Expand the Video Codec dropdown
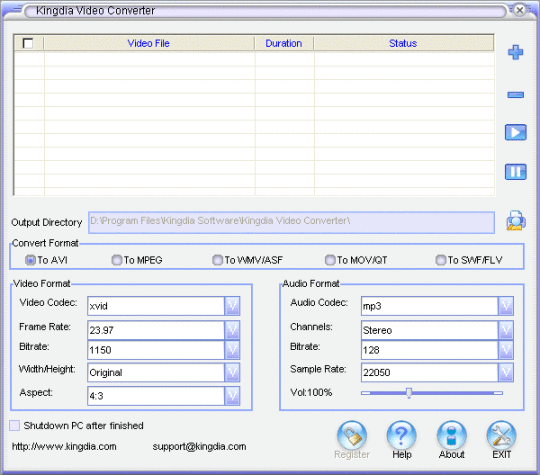540x475 pixels. click(x=232, y=306)
